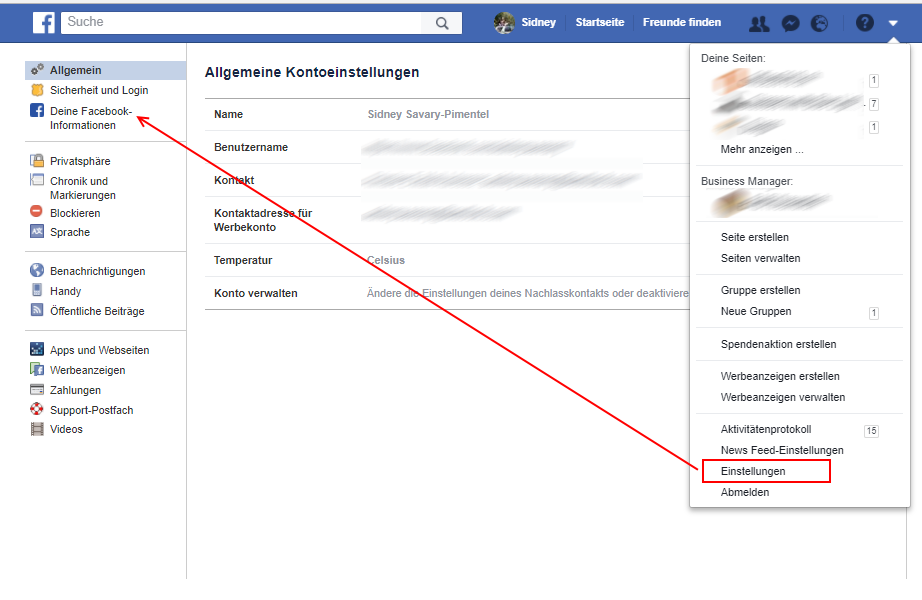Open Blockieren settings
This screenshot has height=600, width=922.
(x=75, y=213)
